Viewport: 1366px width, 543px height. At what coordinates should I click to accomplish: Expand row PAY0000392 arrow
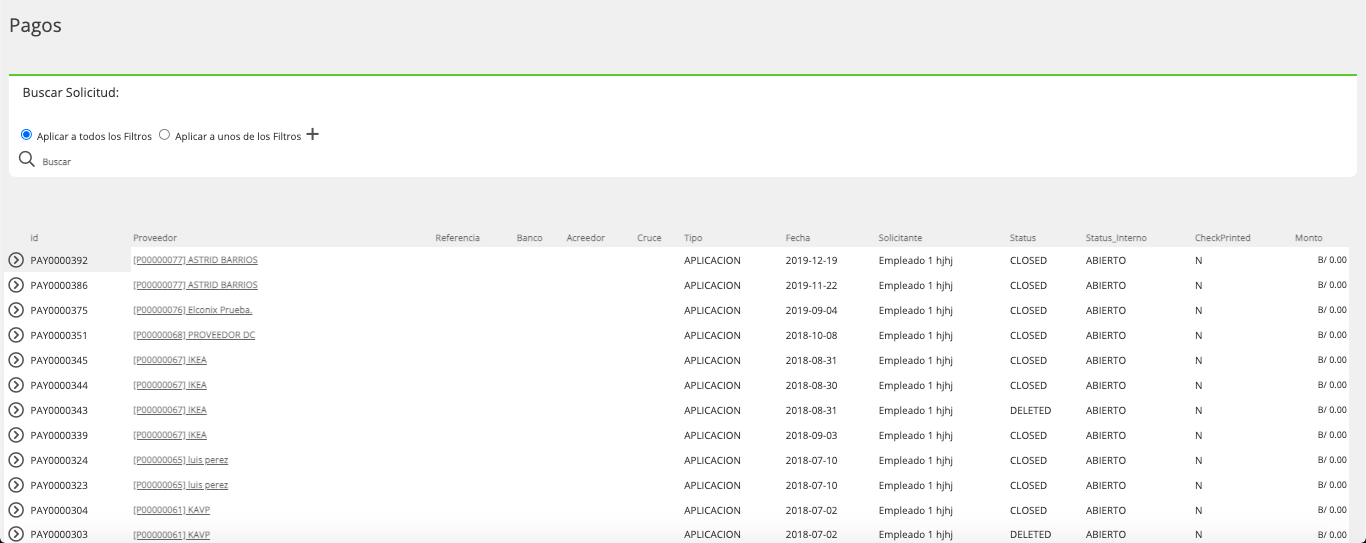tap(16, 260)
